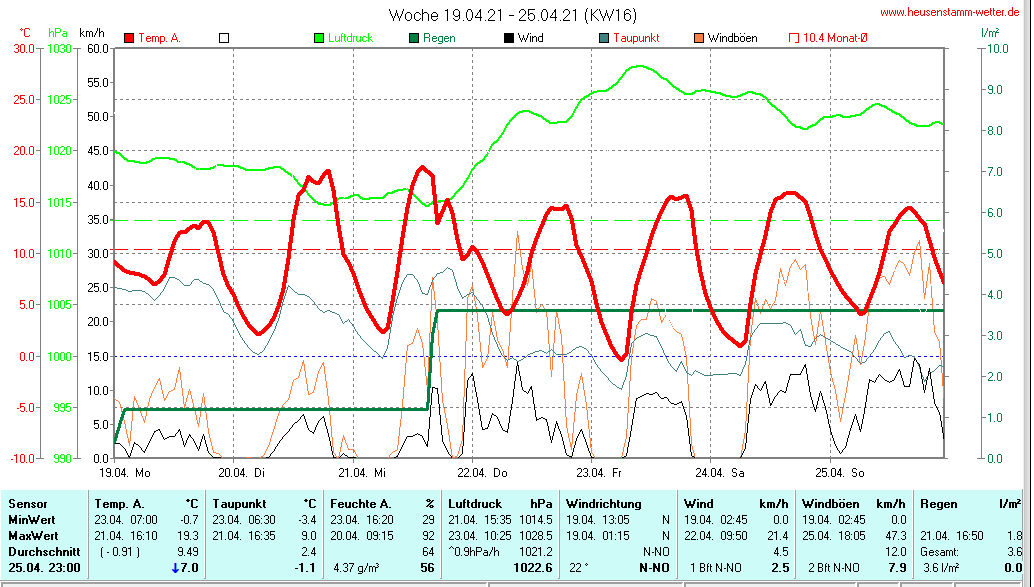
Task: Click the Windböen label in the legend
Action: coord(733,38)
